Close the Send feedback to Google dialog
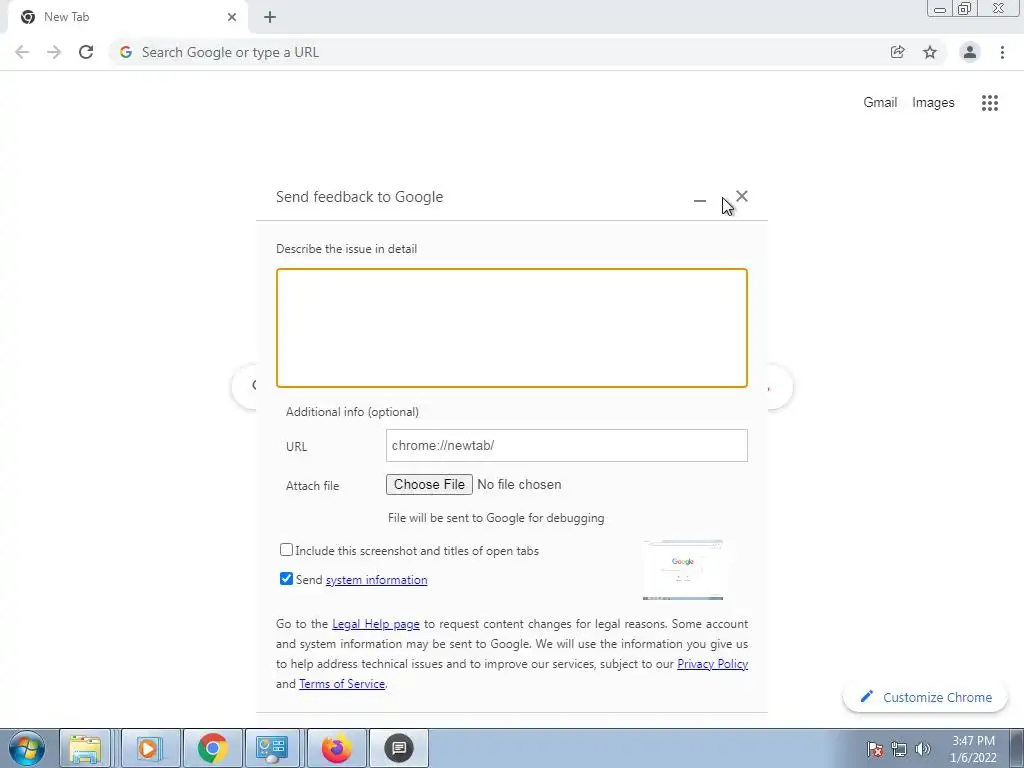The image size is (1024, 768). 742,196
